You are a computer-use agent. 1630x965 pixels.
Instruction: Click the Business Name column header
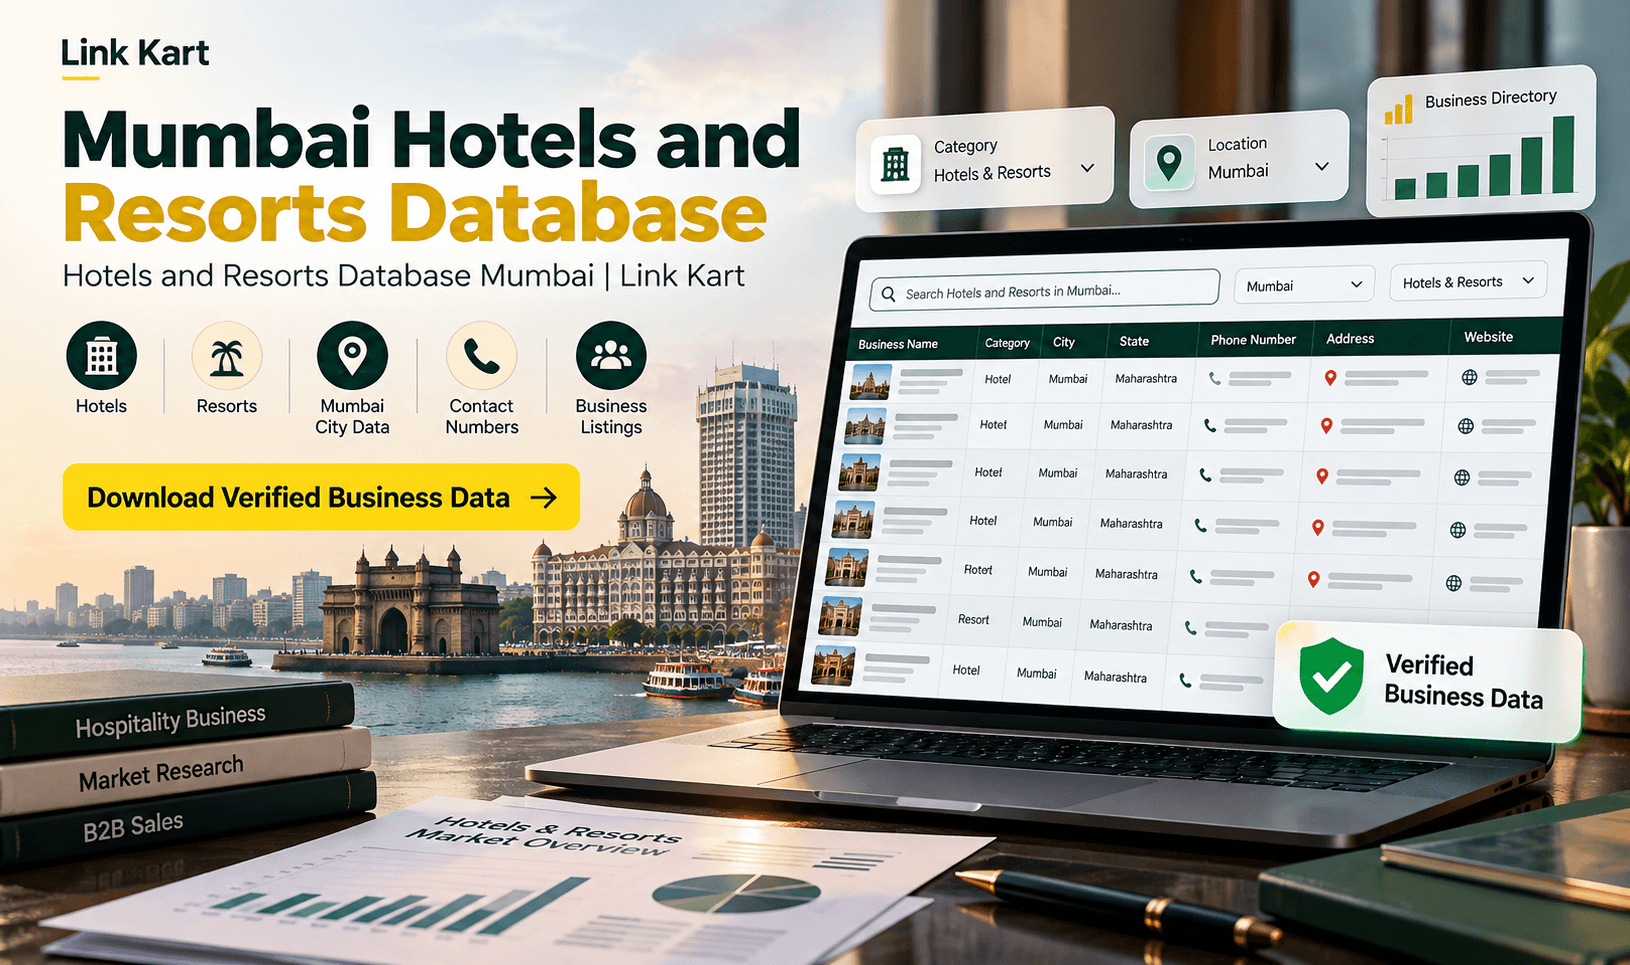898,344
